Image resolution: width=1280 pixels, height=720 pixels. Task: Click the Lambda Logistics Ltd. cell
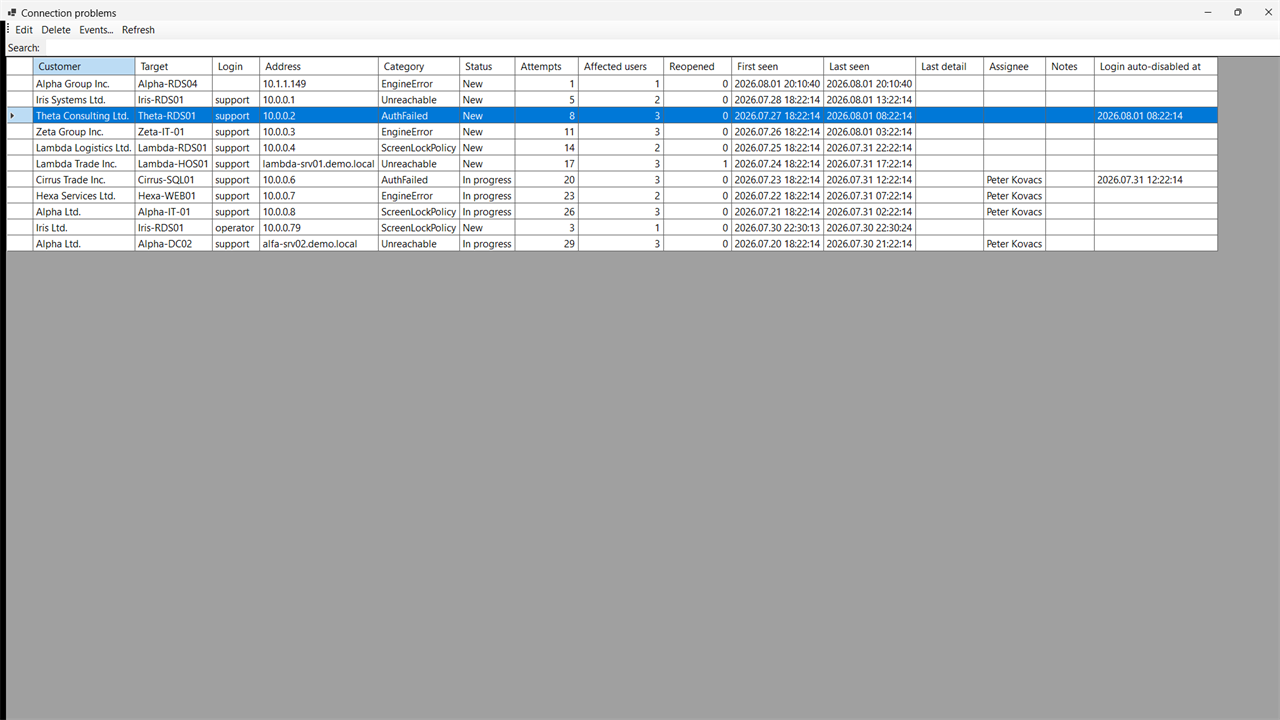coord(84,148)
